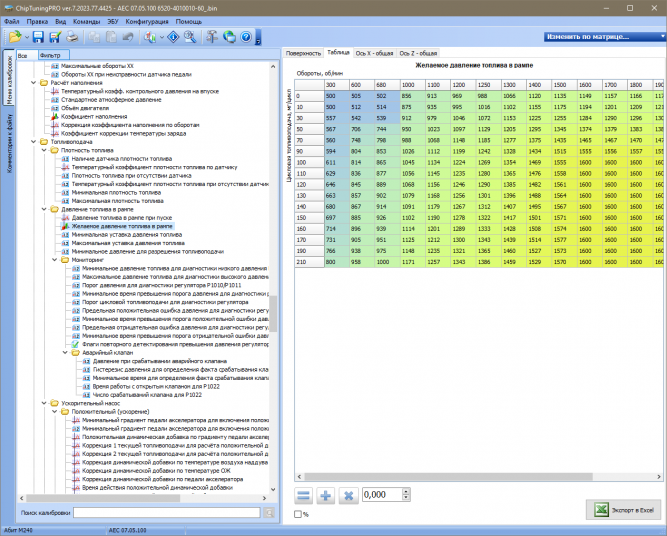Click the table horizontal scrollbar thumb
The height and width of the screenshot is (536, 667).
pyautogui.click(x=448, y=477)
